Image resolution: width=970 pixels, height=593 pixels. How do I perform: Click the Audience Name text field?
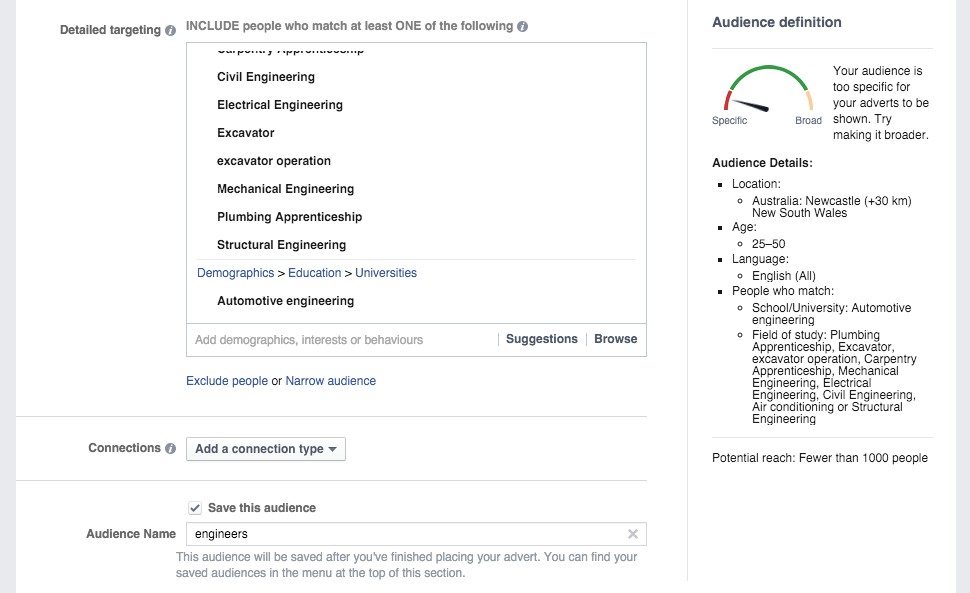[405, 534]
